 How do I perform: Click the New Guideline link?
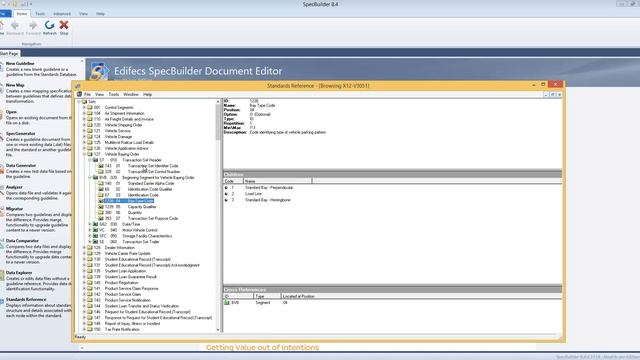tap(20, 64)
